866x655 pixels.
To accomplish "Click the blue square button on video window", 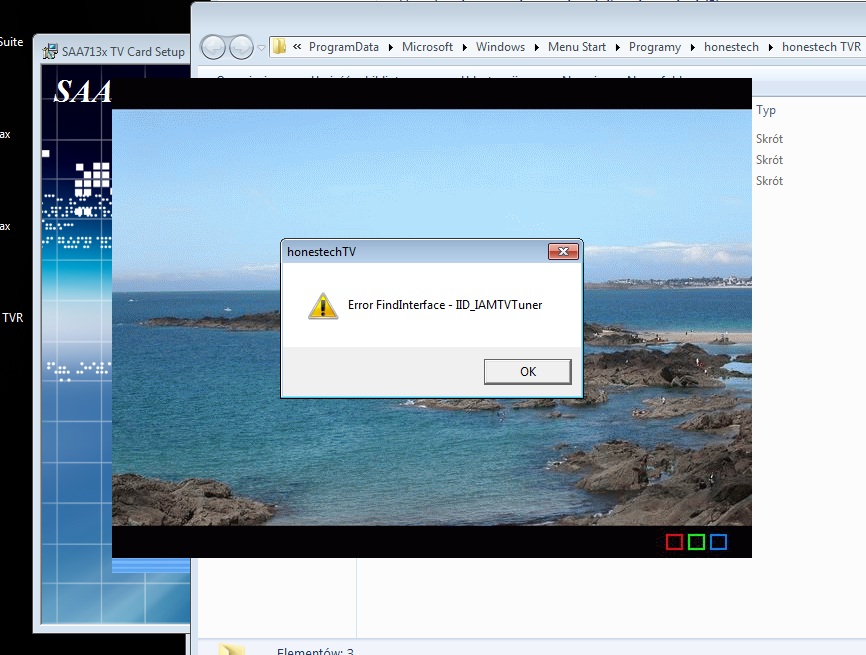I will pyautogui.click(x=718, y=542).
